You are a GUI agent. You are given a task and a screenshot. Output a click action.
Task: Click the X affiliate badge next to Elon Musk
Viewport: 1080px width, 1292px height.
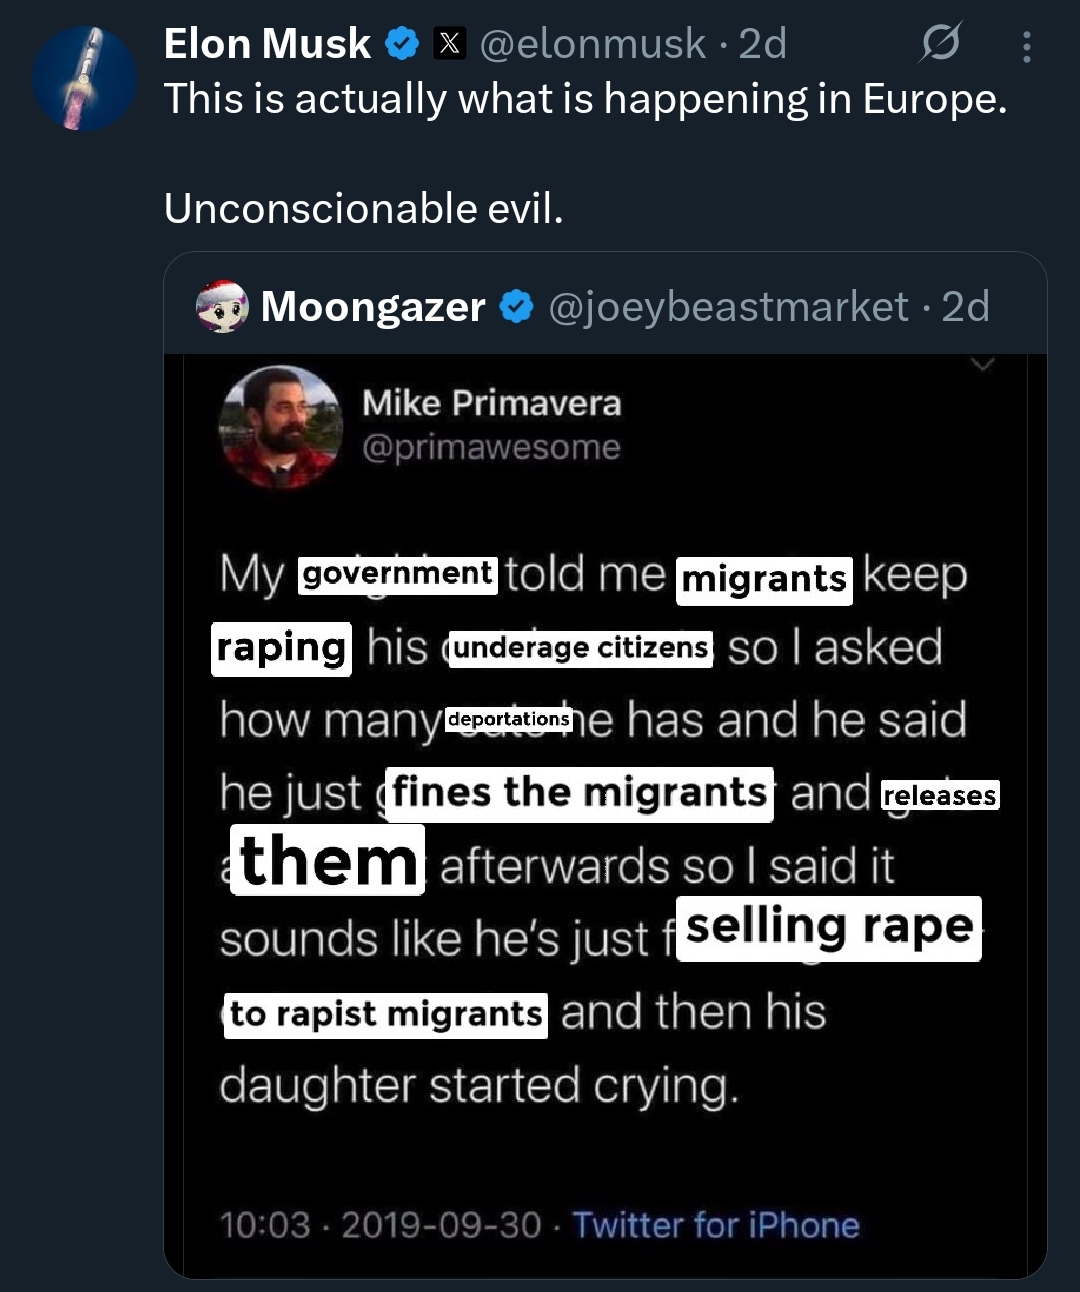click(x=450, y=44)
